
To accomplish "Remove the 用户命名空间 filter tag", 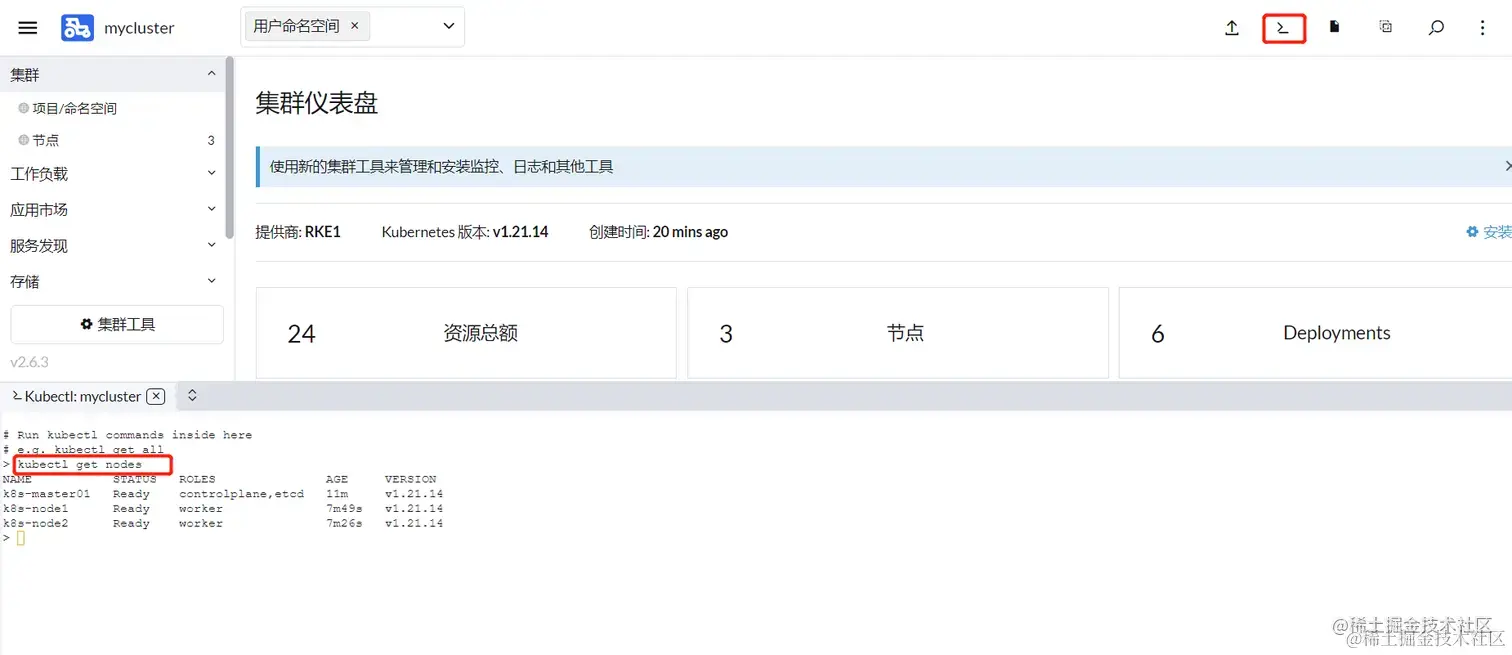I will (355, 26).
